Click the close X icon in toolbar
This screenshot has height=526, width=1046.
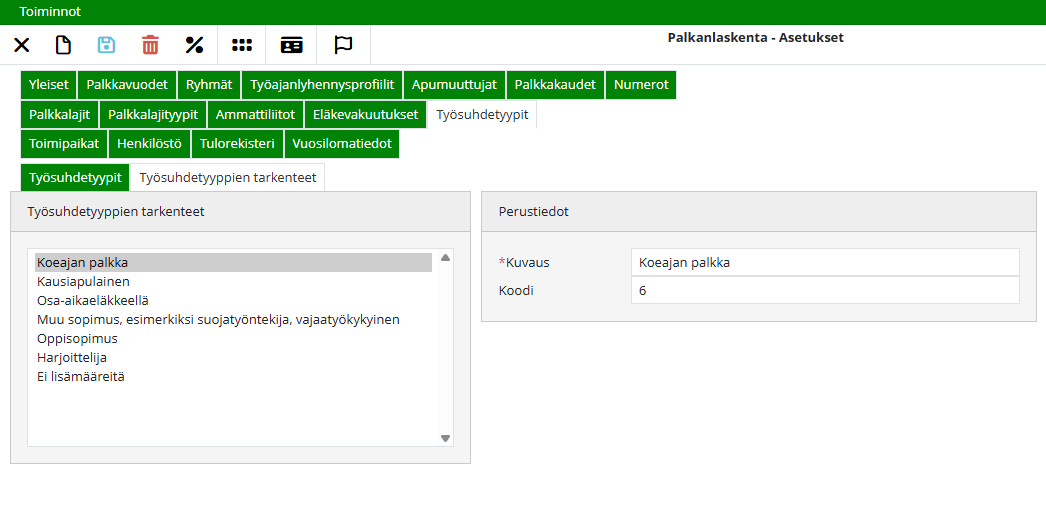(21, 45)
